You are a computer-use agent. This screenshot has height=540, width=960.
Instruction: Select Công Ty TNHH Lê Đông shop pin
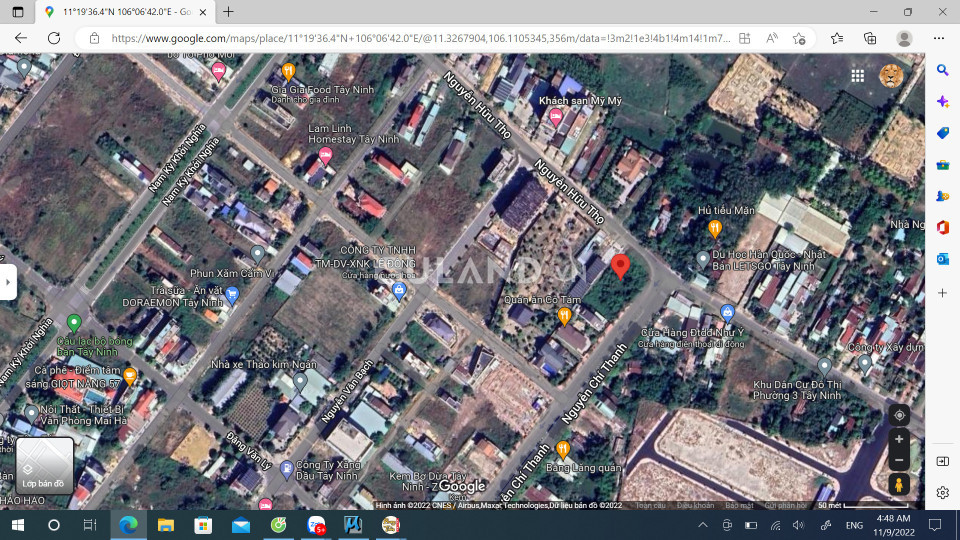click(x=399, y=291)
